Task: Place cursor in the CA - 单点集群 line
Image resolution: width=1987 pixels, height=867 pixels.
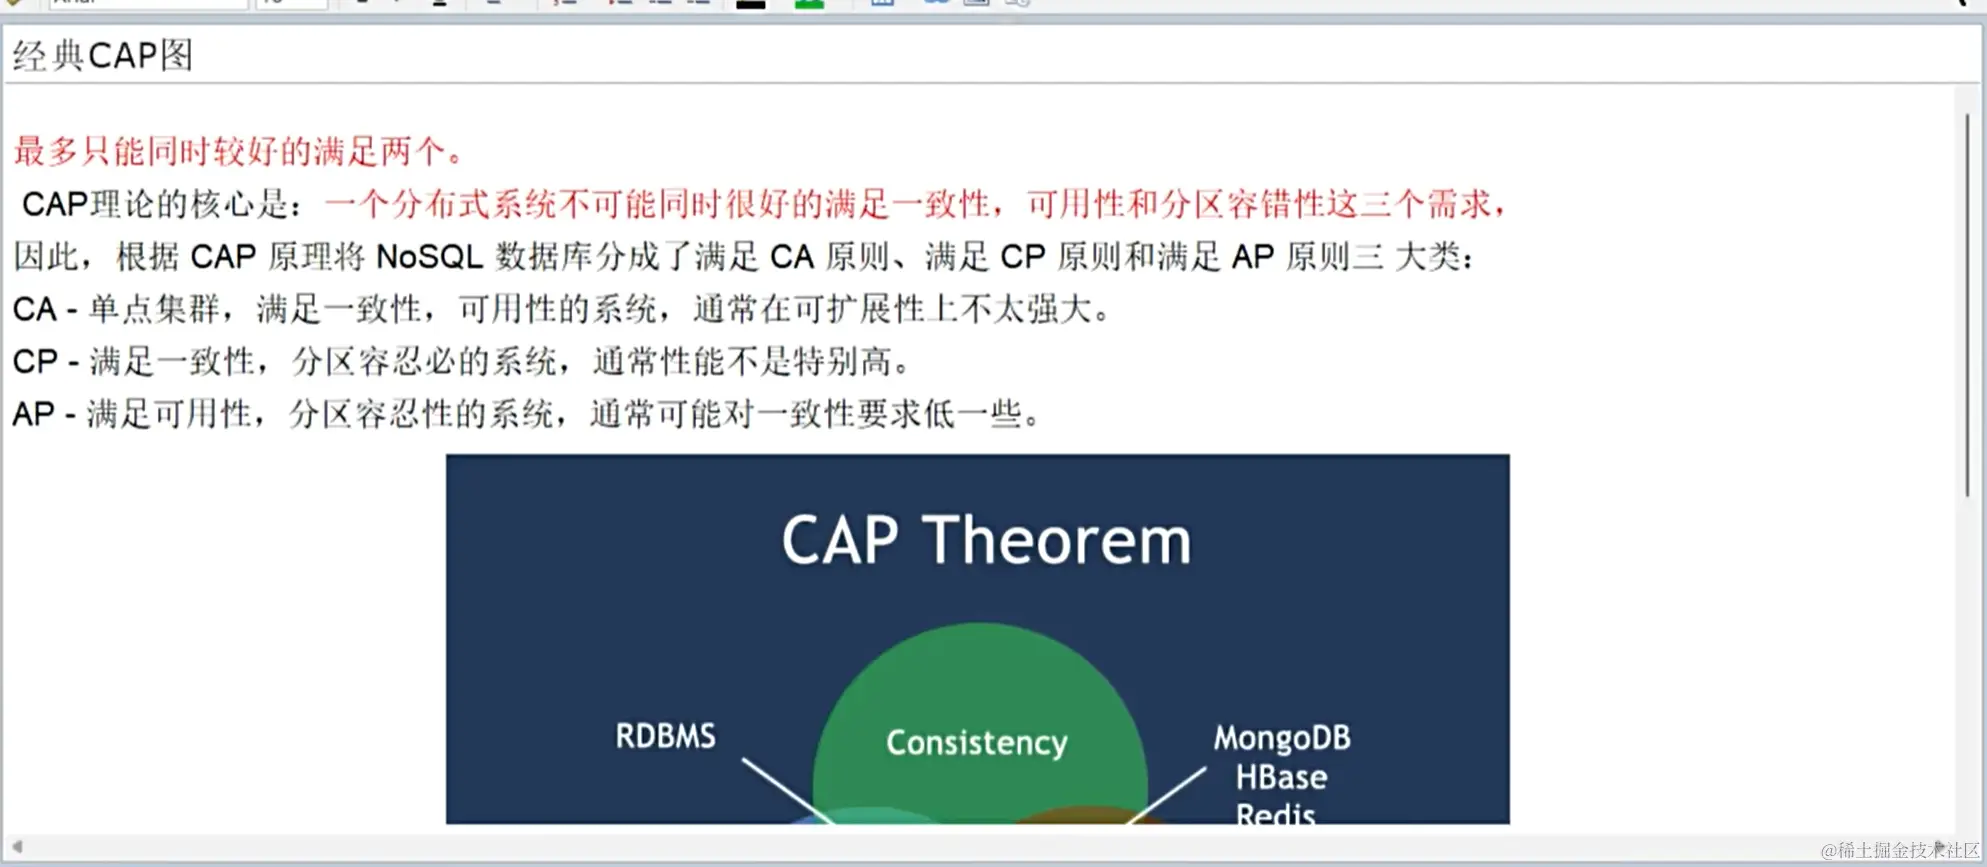Action: click(562, 309)
